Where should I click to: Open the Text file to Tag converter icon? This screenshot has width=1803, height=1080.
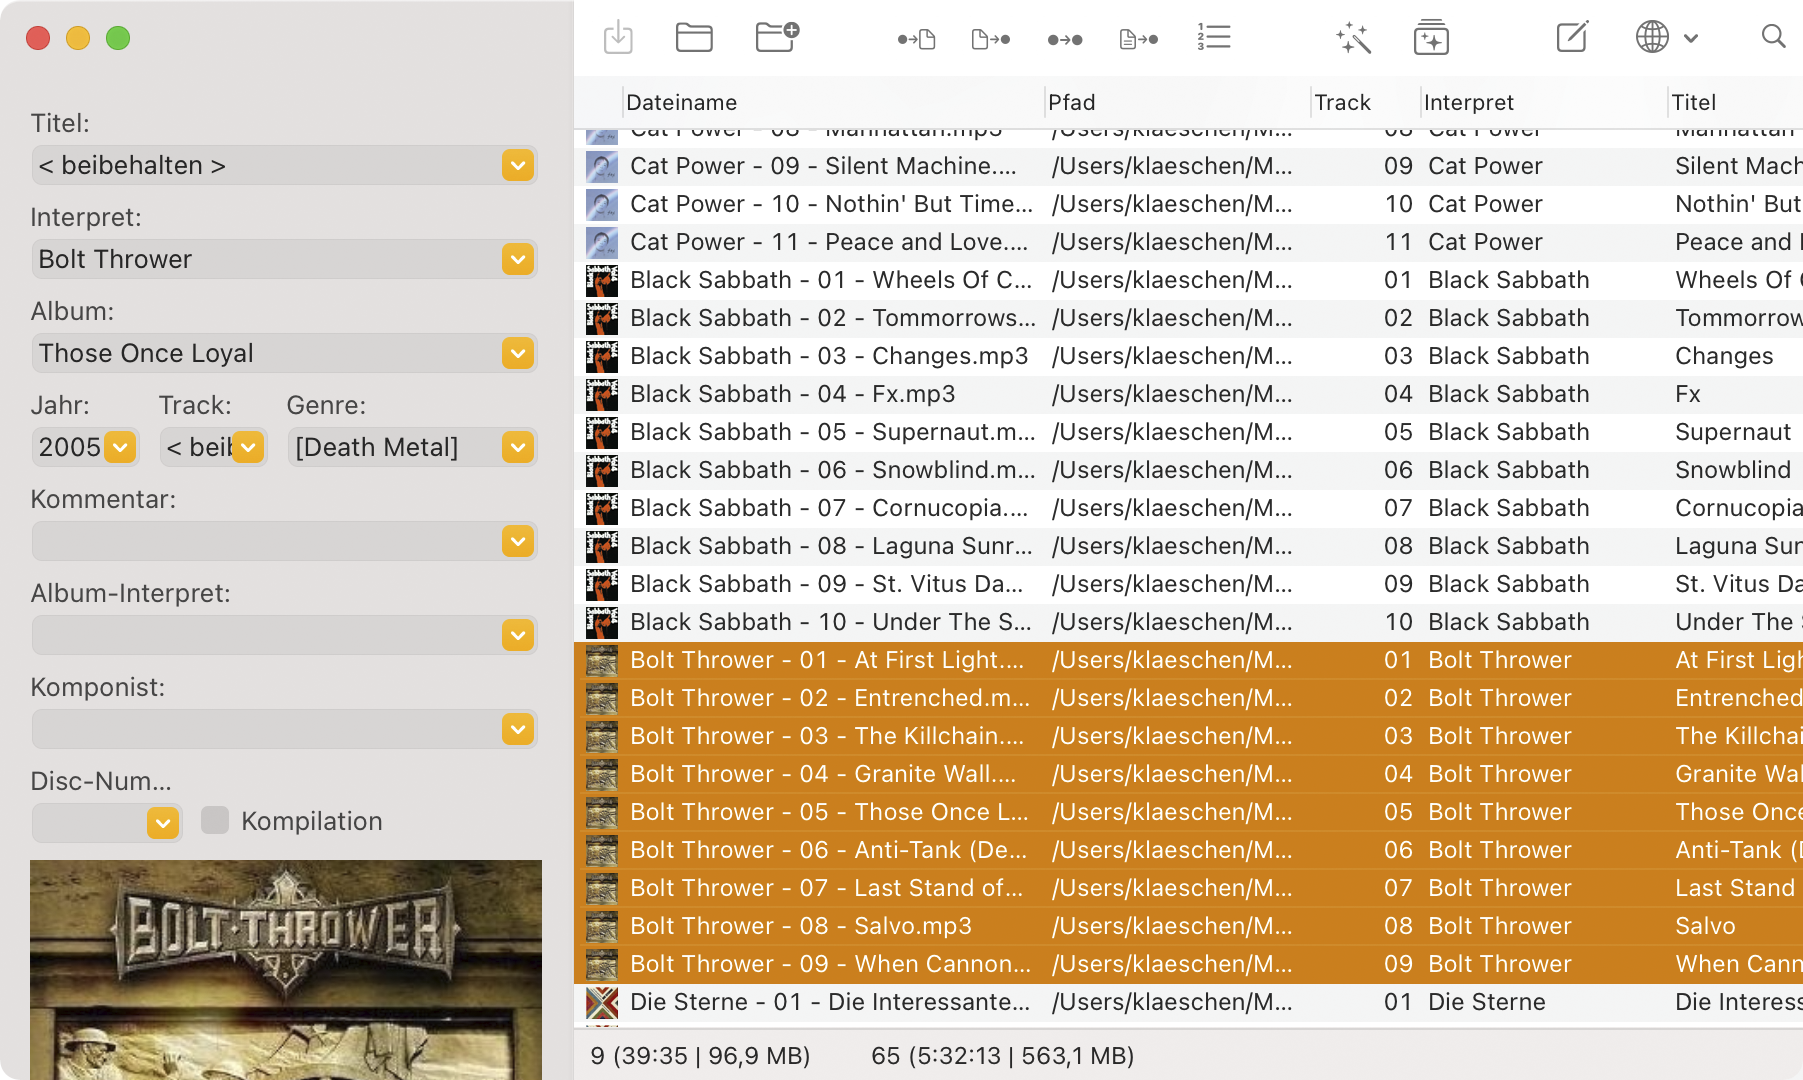(1139, 39)
